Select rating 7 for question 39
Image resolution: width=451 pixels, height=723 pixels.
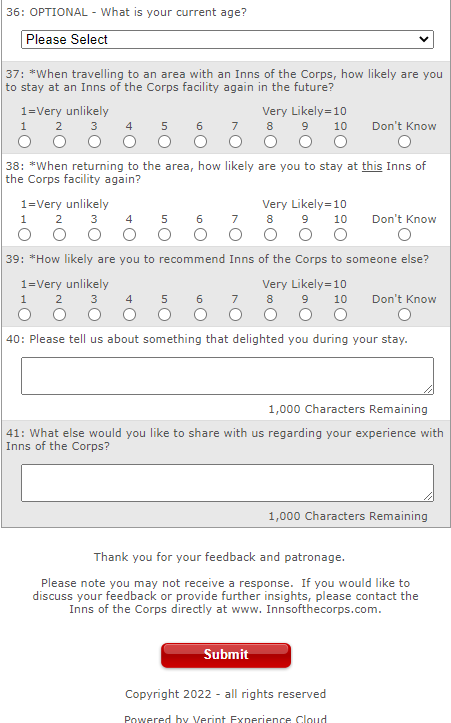(x=235, y=315)
